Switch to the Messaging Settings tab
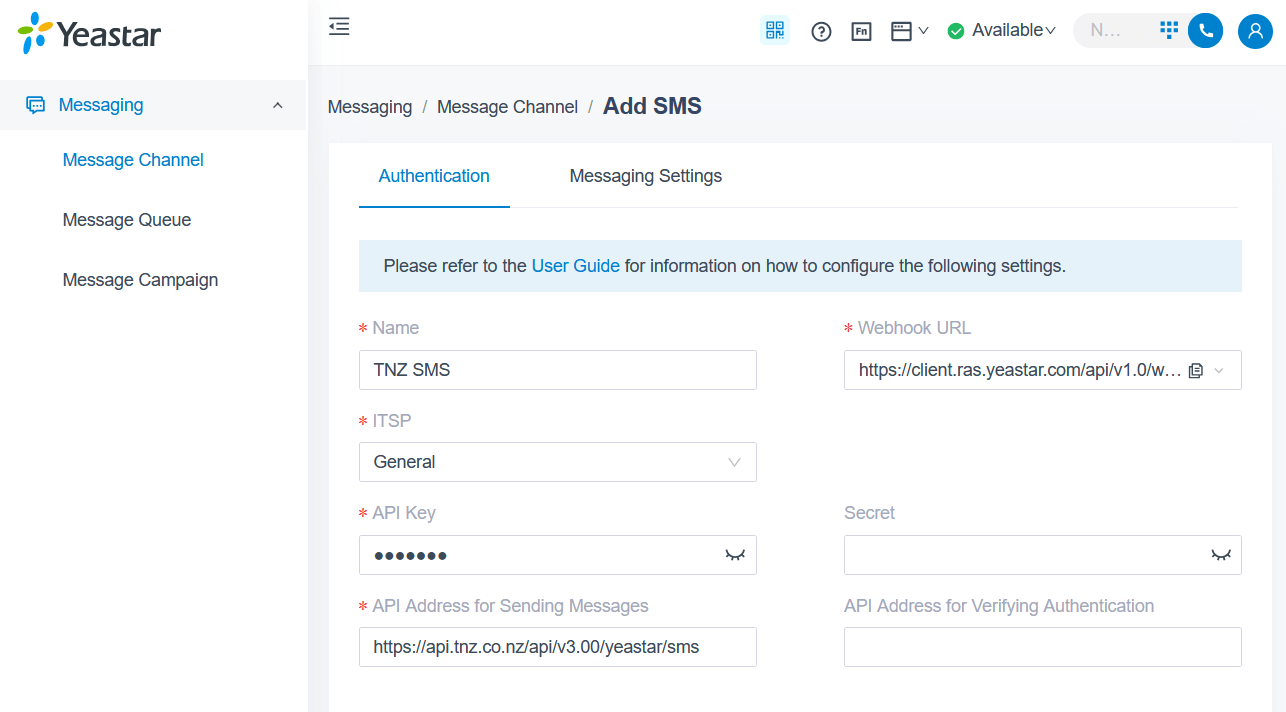 tap(645, 176)
